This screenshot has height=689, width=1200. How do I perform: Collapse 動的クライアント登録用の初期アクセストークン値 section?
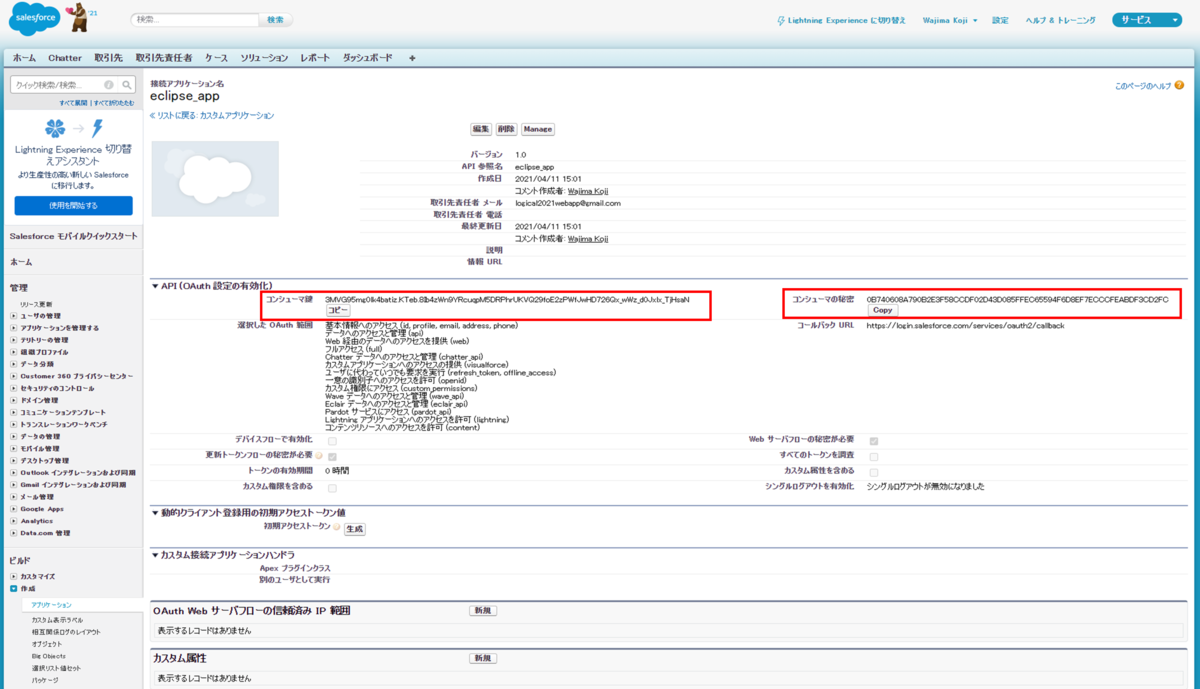click(x=155, y=513)
